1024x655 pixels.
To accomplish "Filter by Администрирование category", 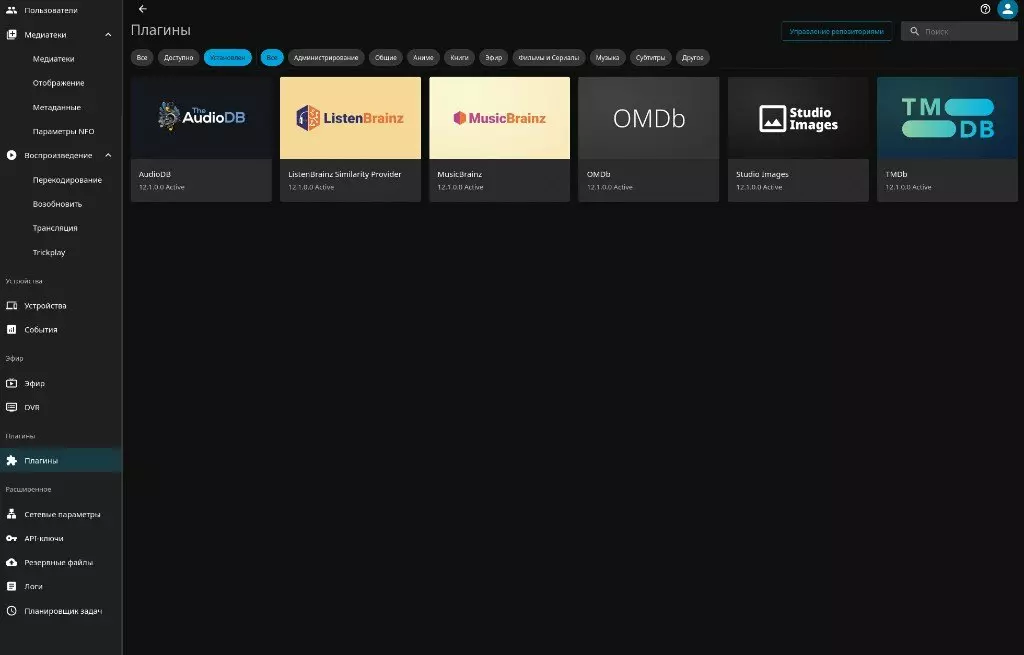I will click(326, 57).
